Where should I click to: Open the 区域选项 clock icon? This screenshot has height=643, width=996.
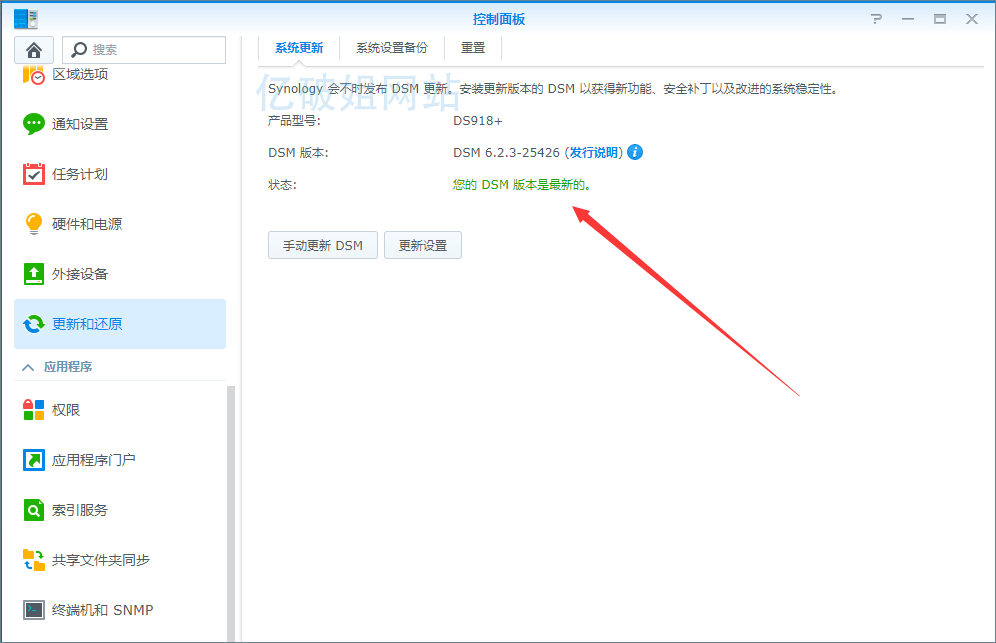coord(34,74)
